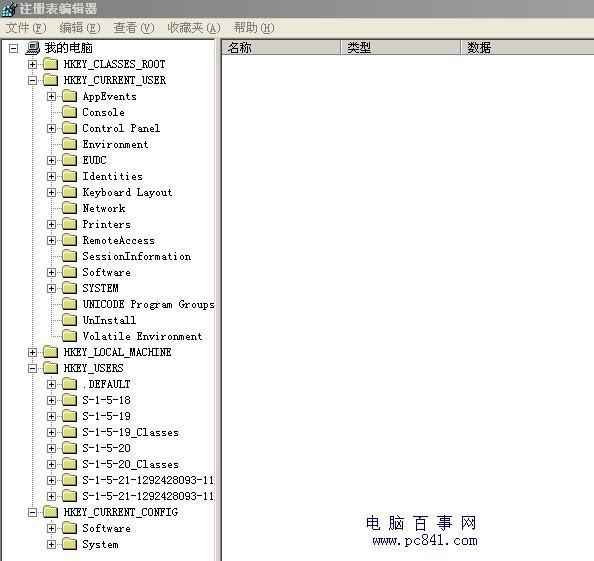The width and height of the screenshot is (594, 561).
Task: Select the S-1-5-19_Classes key
Action: point(130,432)
